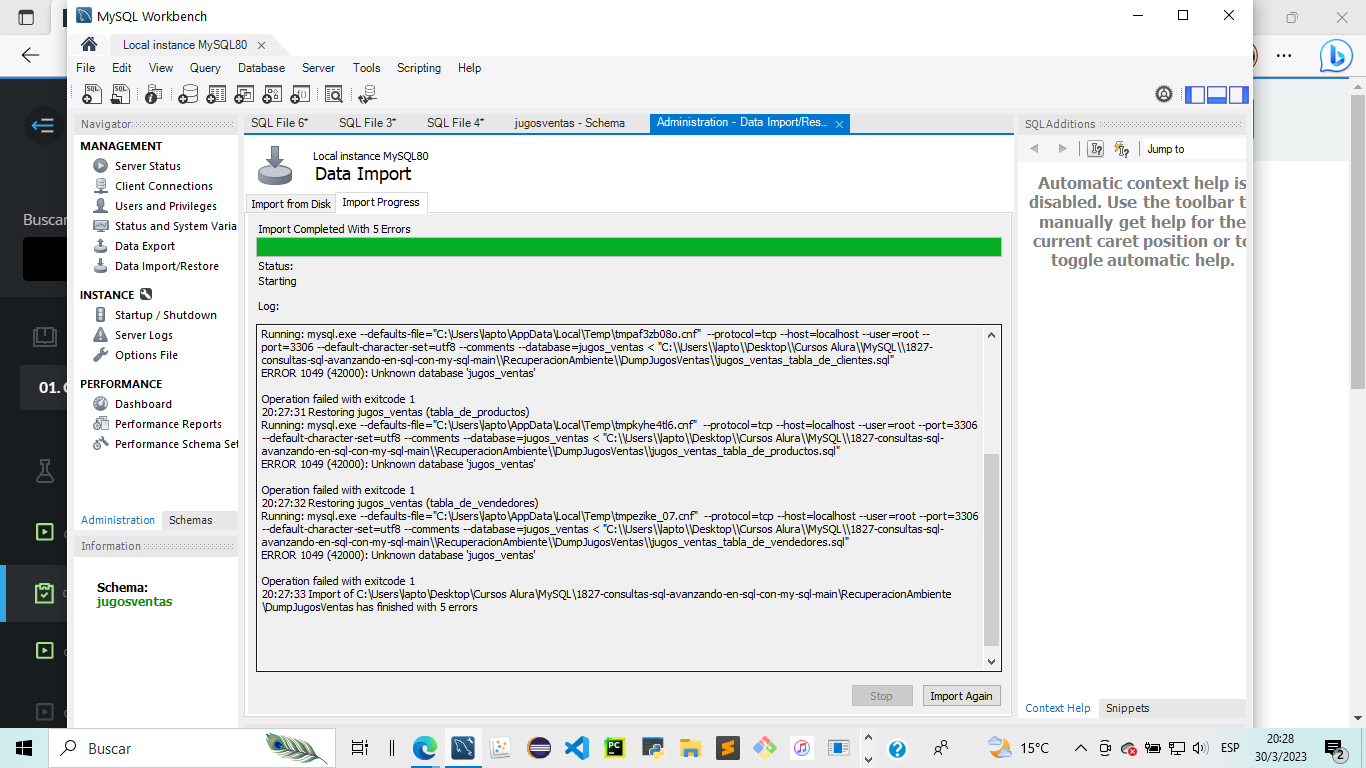Open Performance Reports
This screenshot has width=1366, height=768.
[168, 424]
